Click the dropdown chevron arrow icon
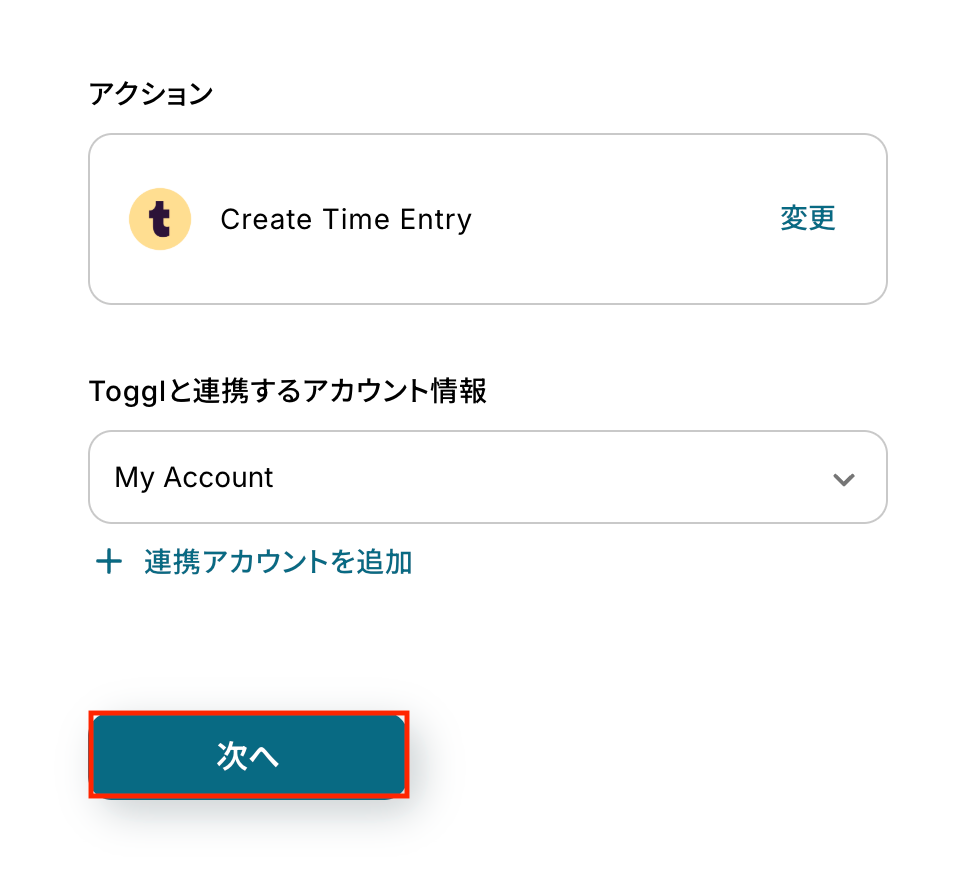The width and height of the screenshot is (968, 882). pyautogui.click(x=843, y=479)
